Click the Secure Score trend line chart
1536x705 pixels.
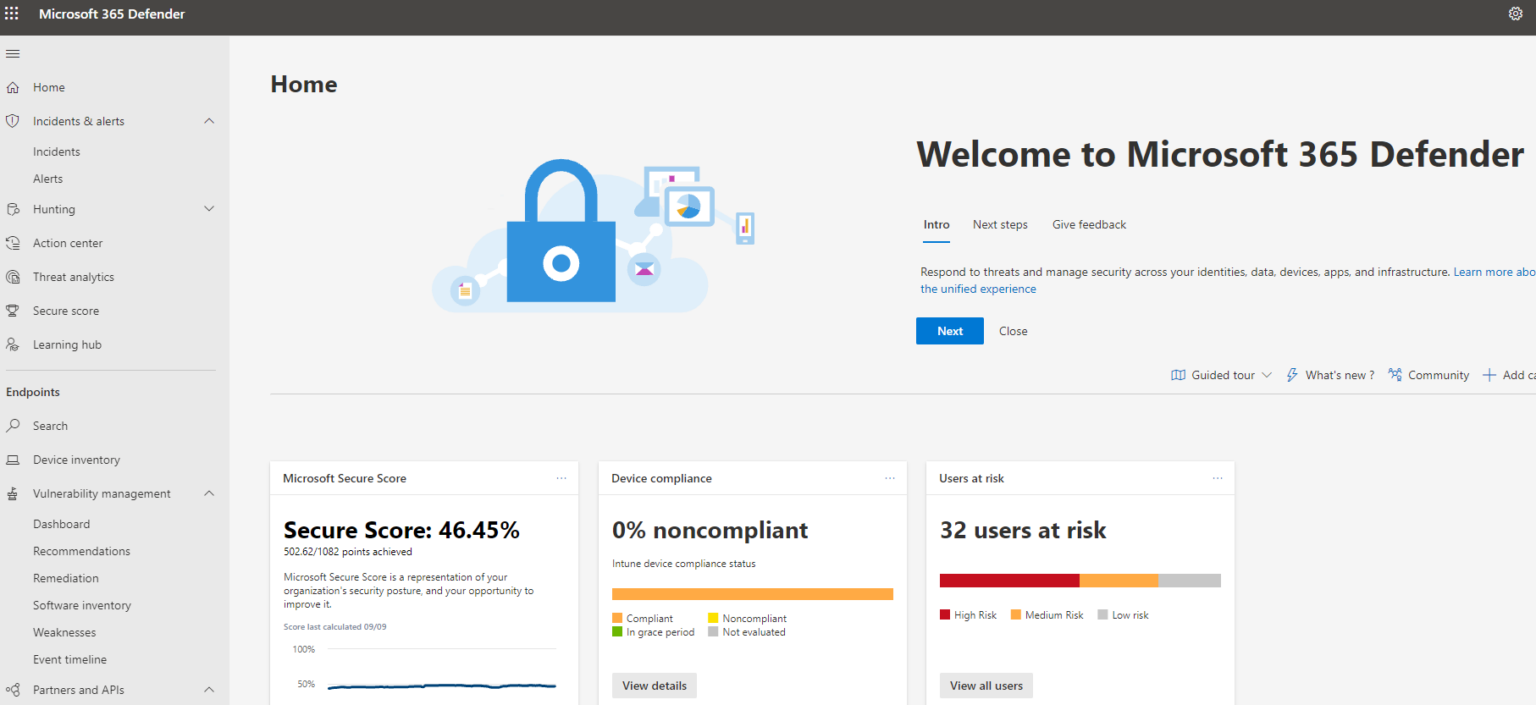441,686
